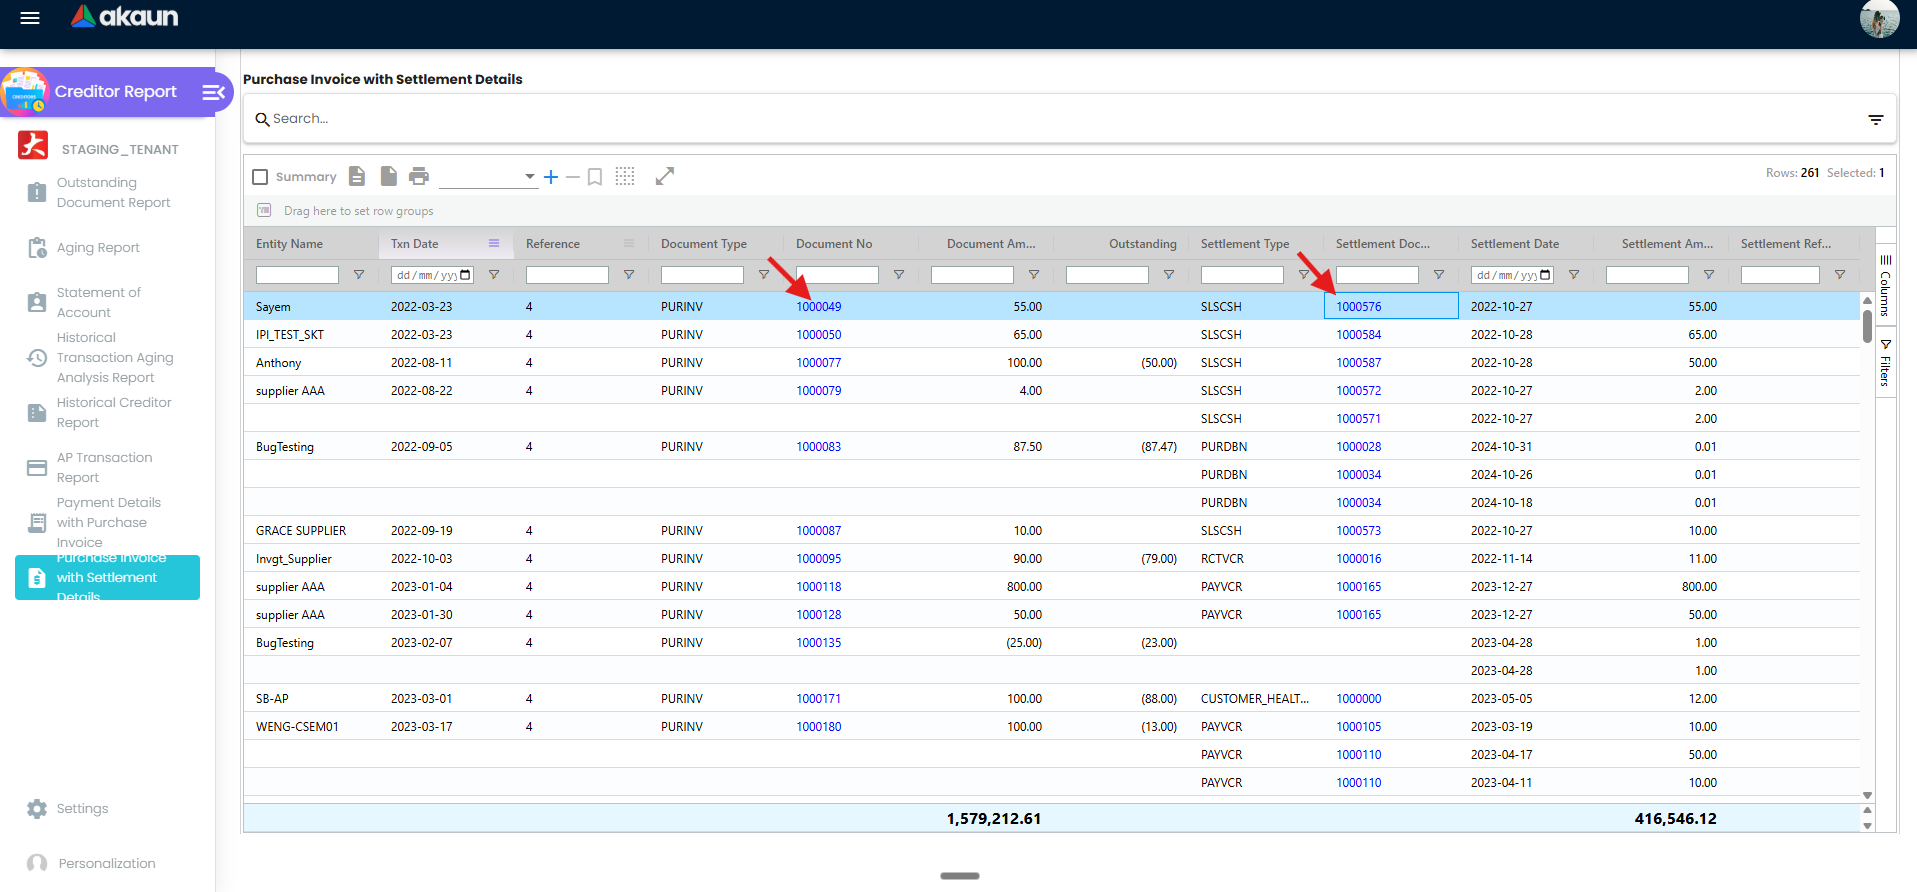Open AP Transaction Report
Screen dimensions: 1917x892
click(104, 467)
